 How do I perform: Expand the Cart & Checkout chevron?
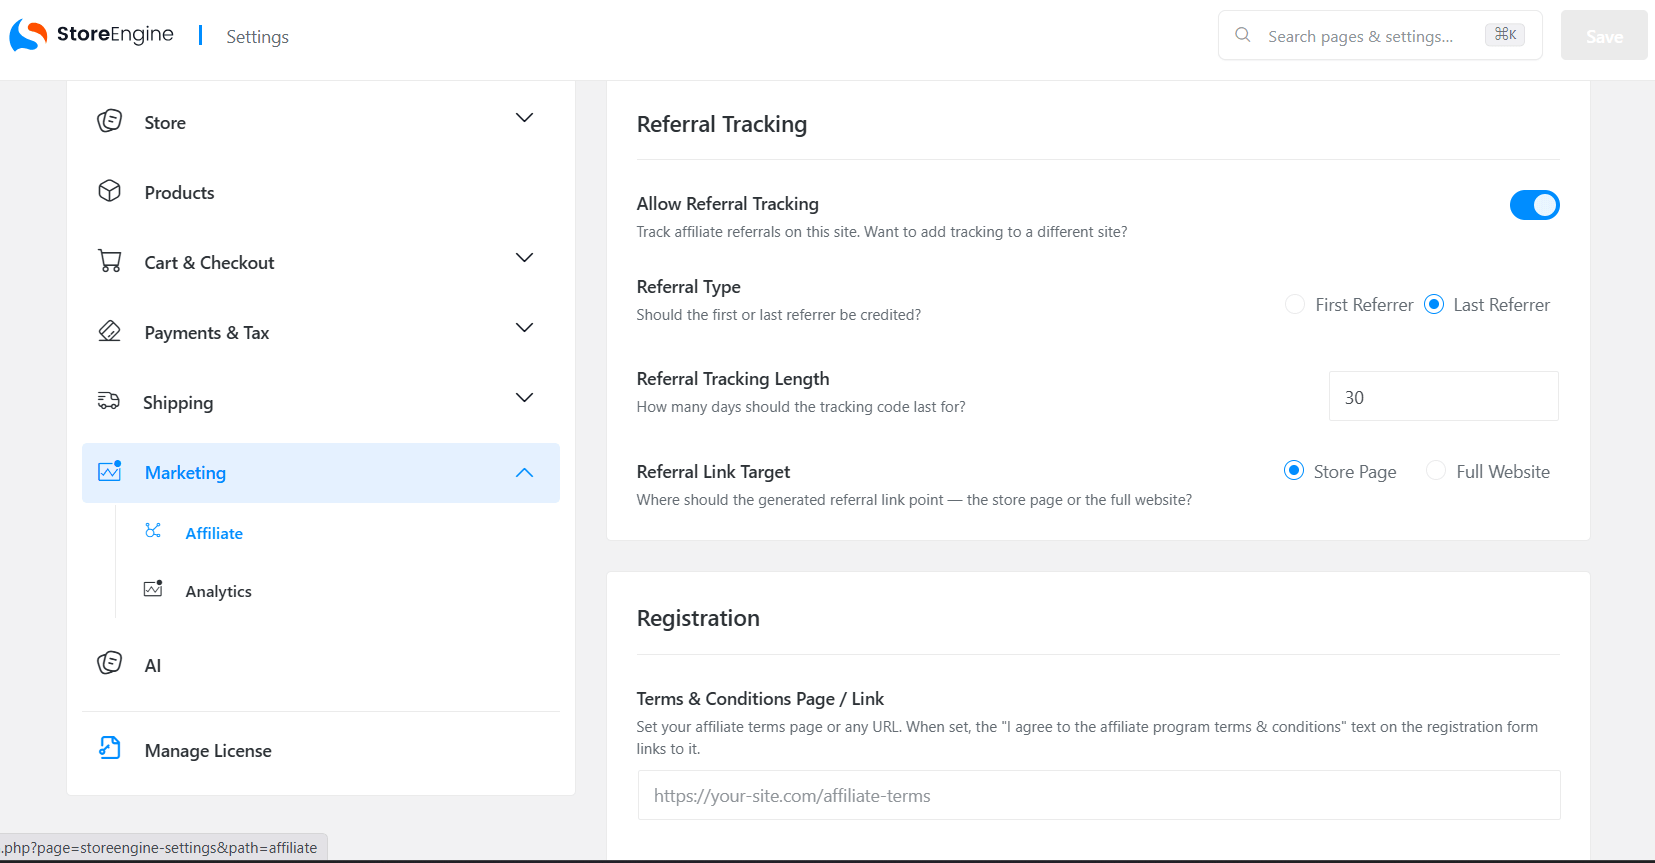click(524, 258)
